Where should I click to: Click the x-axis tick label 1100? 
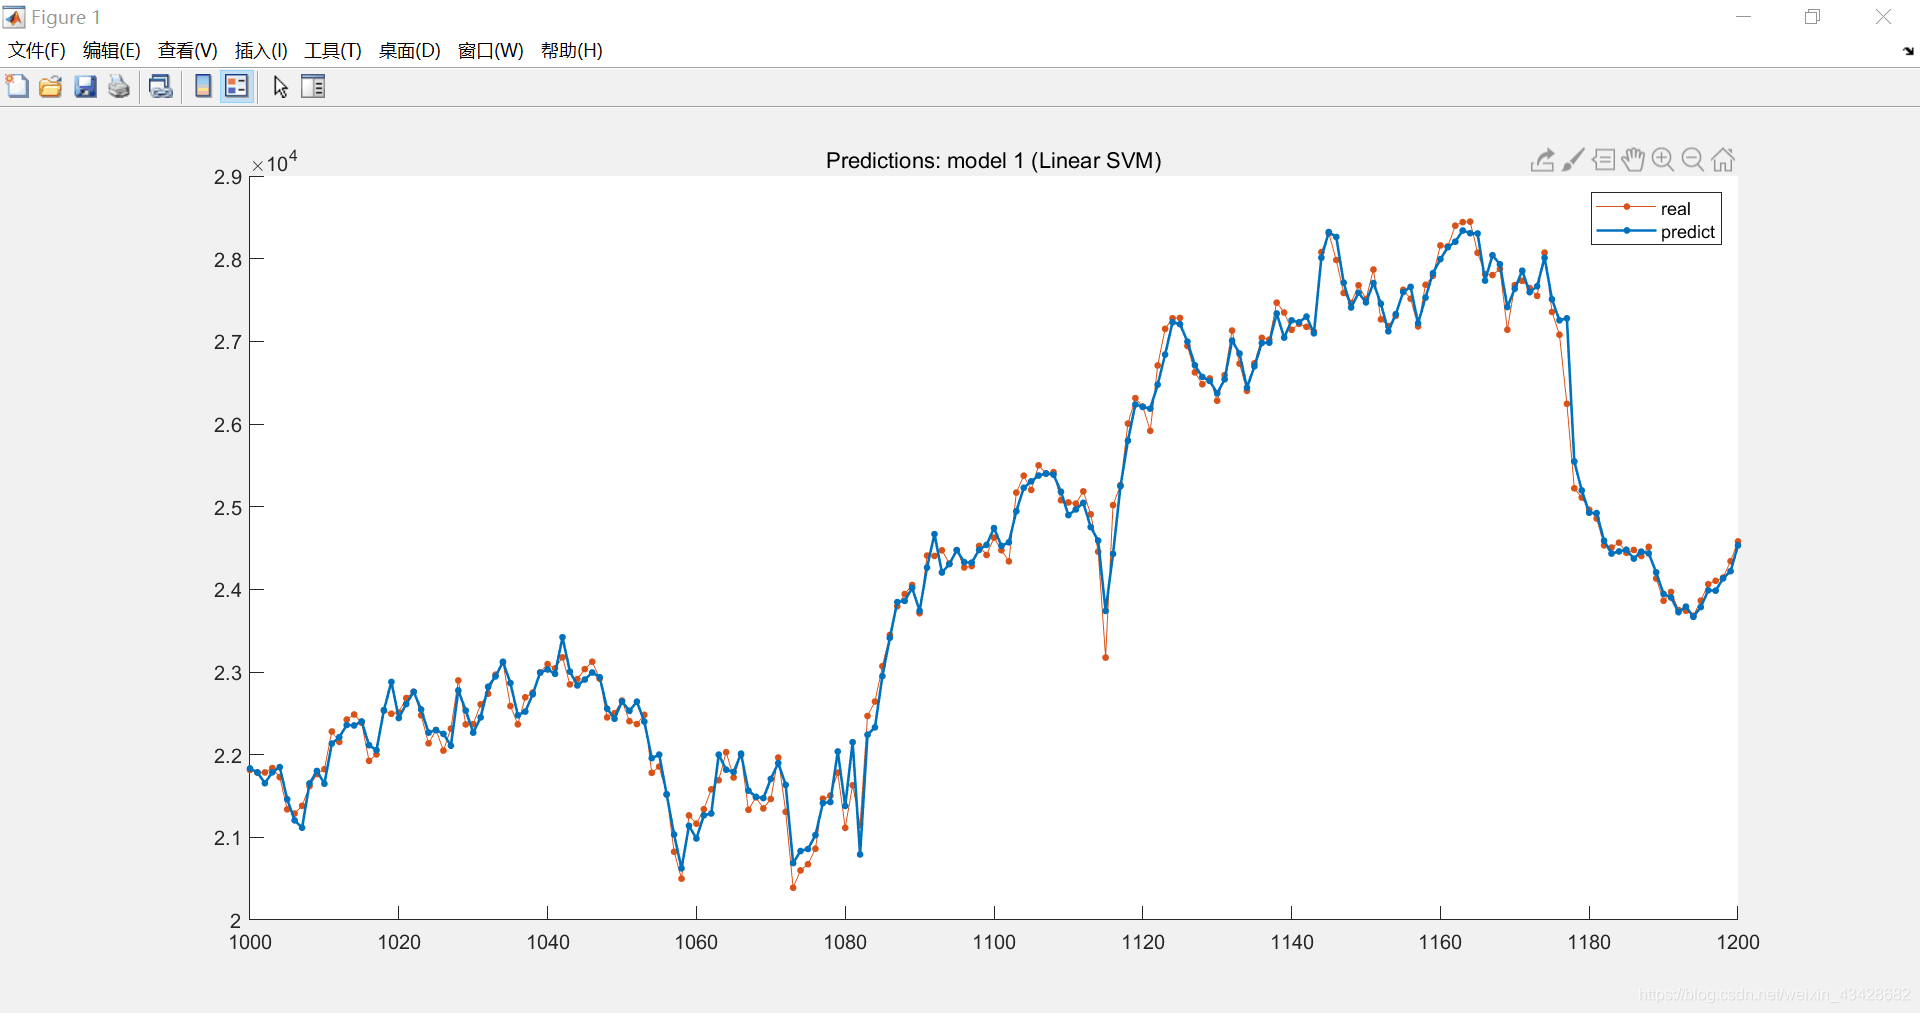pyautogui.click(x=994, y=942)
